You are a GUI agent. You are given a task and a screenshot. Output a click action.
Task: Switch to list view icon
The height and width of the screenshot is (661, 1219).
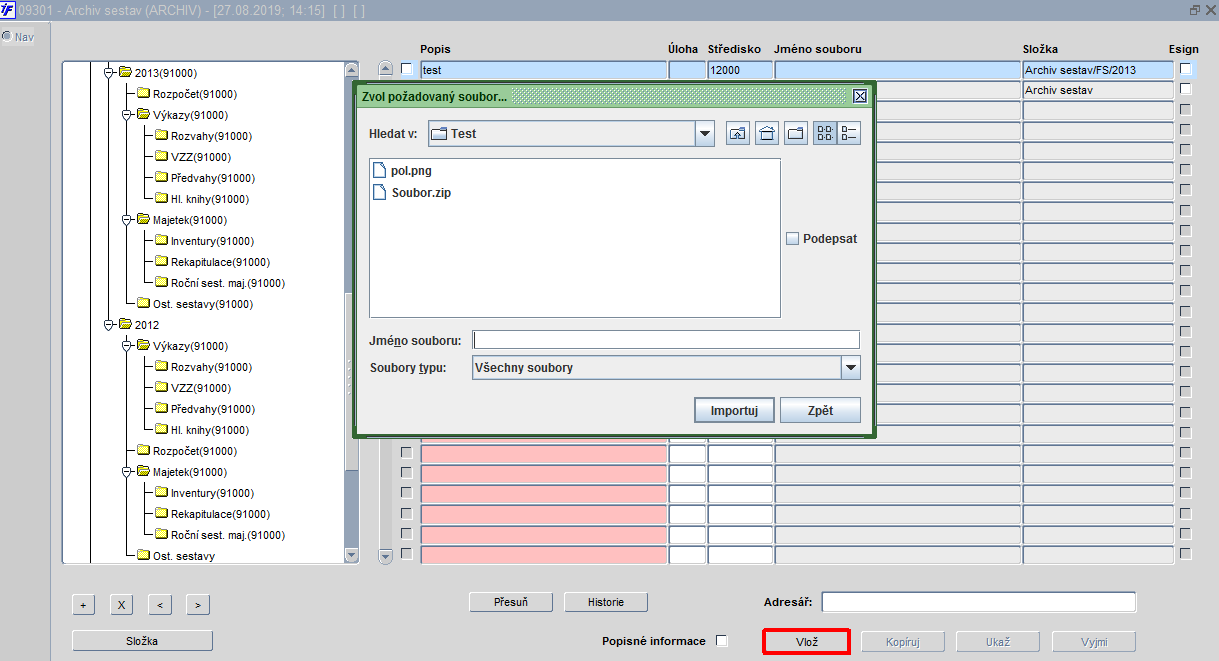click(x=825, y=133)
